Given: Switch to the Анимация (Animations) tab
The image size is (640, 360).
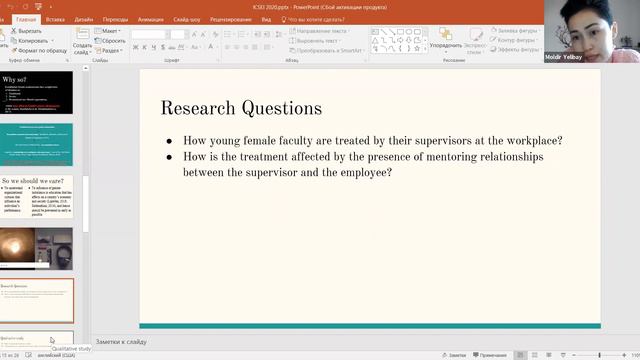Looking at the screenshot, I should coord(151,19).
